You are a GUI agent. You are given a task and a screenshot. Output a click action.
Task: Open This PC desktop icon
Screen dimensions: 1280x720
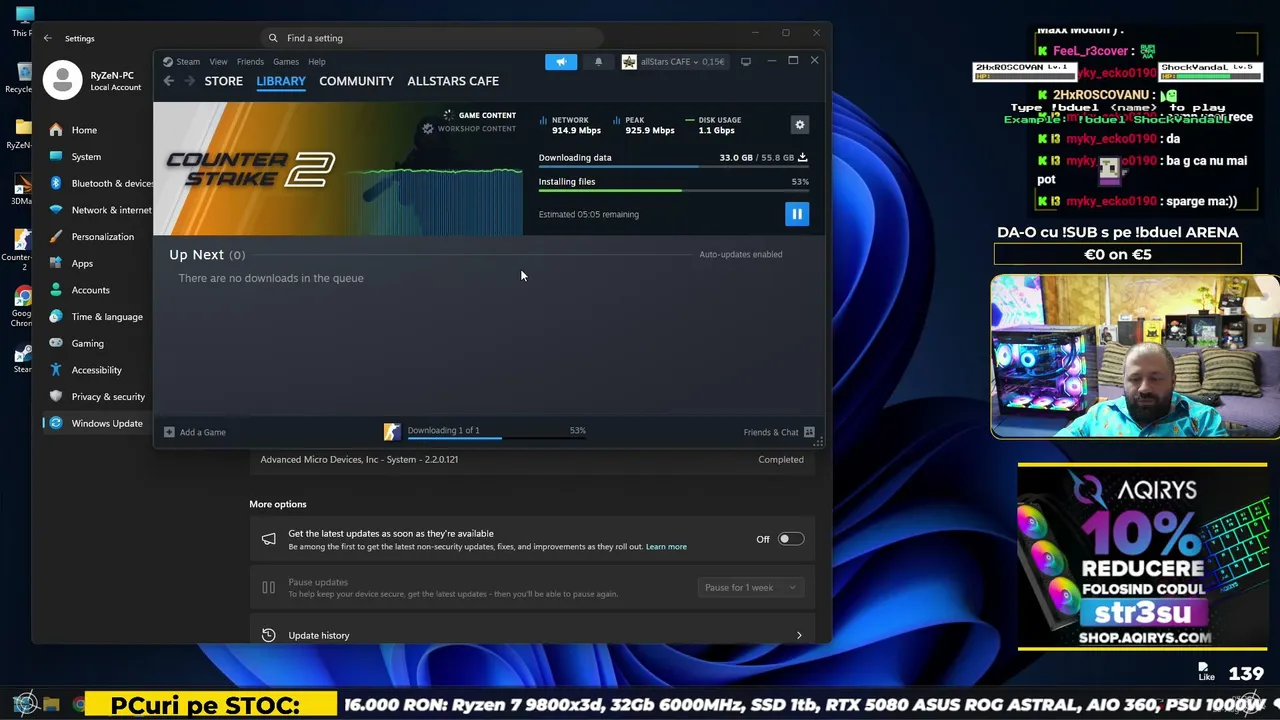pos(23,22)
